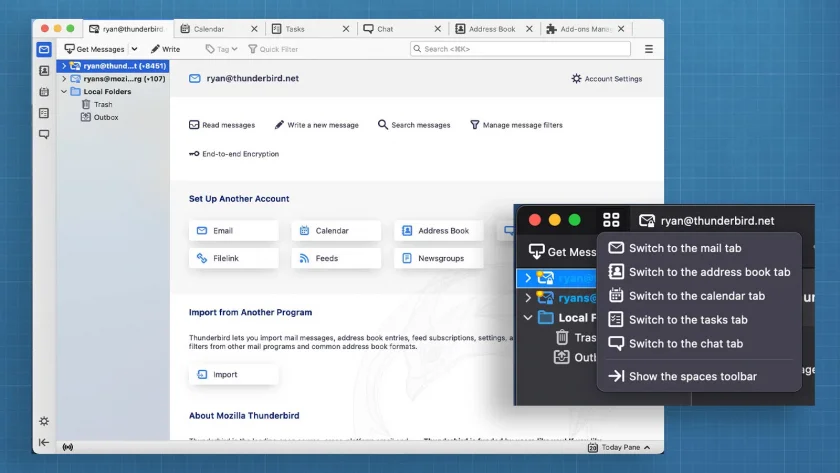Open the Tag dropdown in toolbar
The height and width of the screenshot is (473, 840).
click(x=221, y=49)
